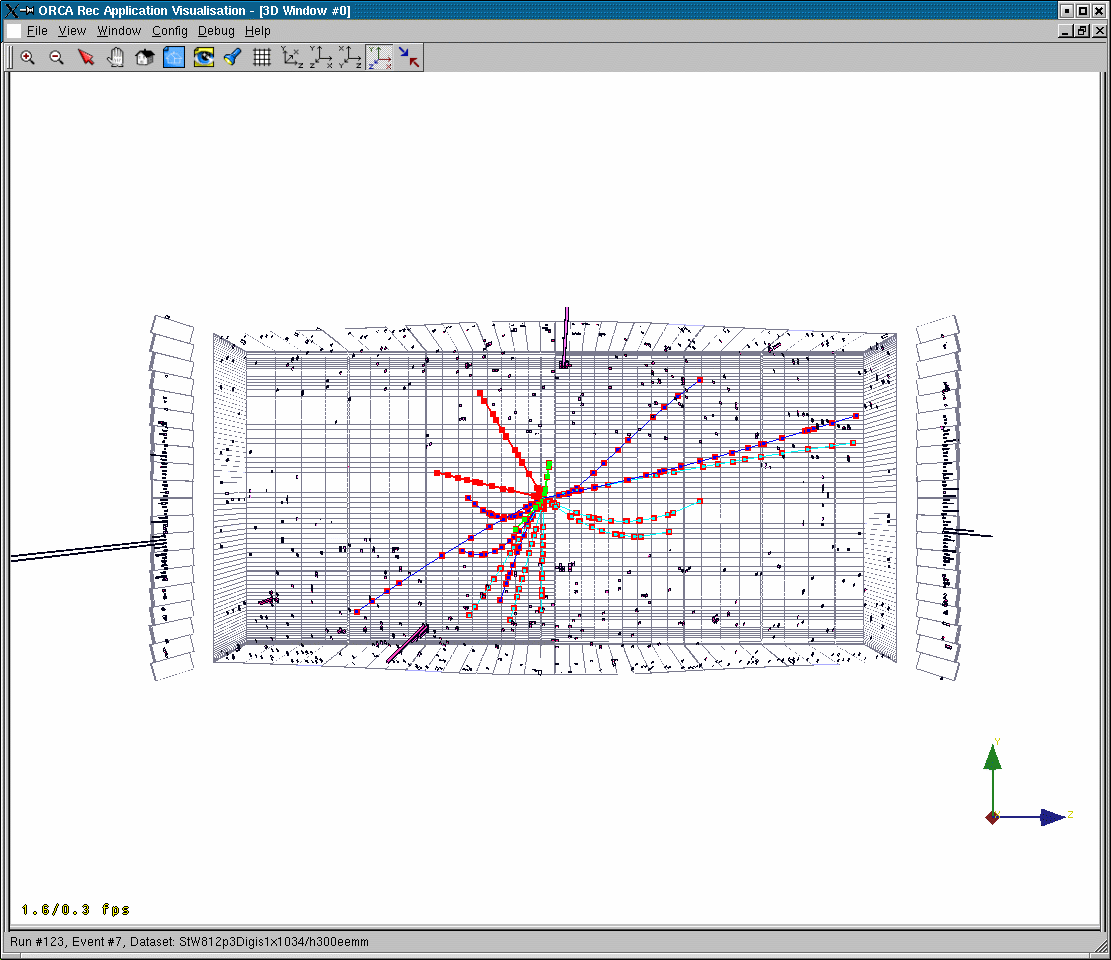This screenshot has height=960, width=1111.
Task: Toggle the highlighted Y-Z axis view button
Action: pos(379,57)
